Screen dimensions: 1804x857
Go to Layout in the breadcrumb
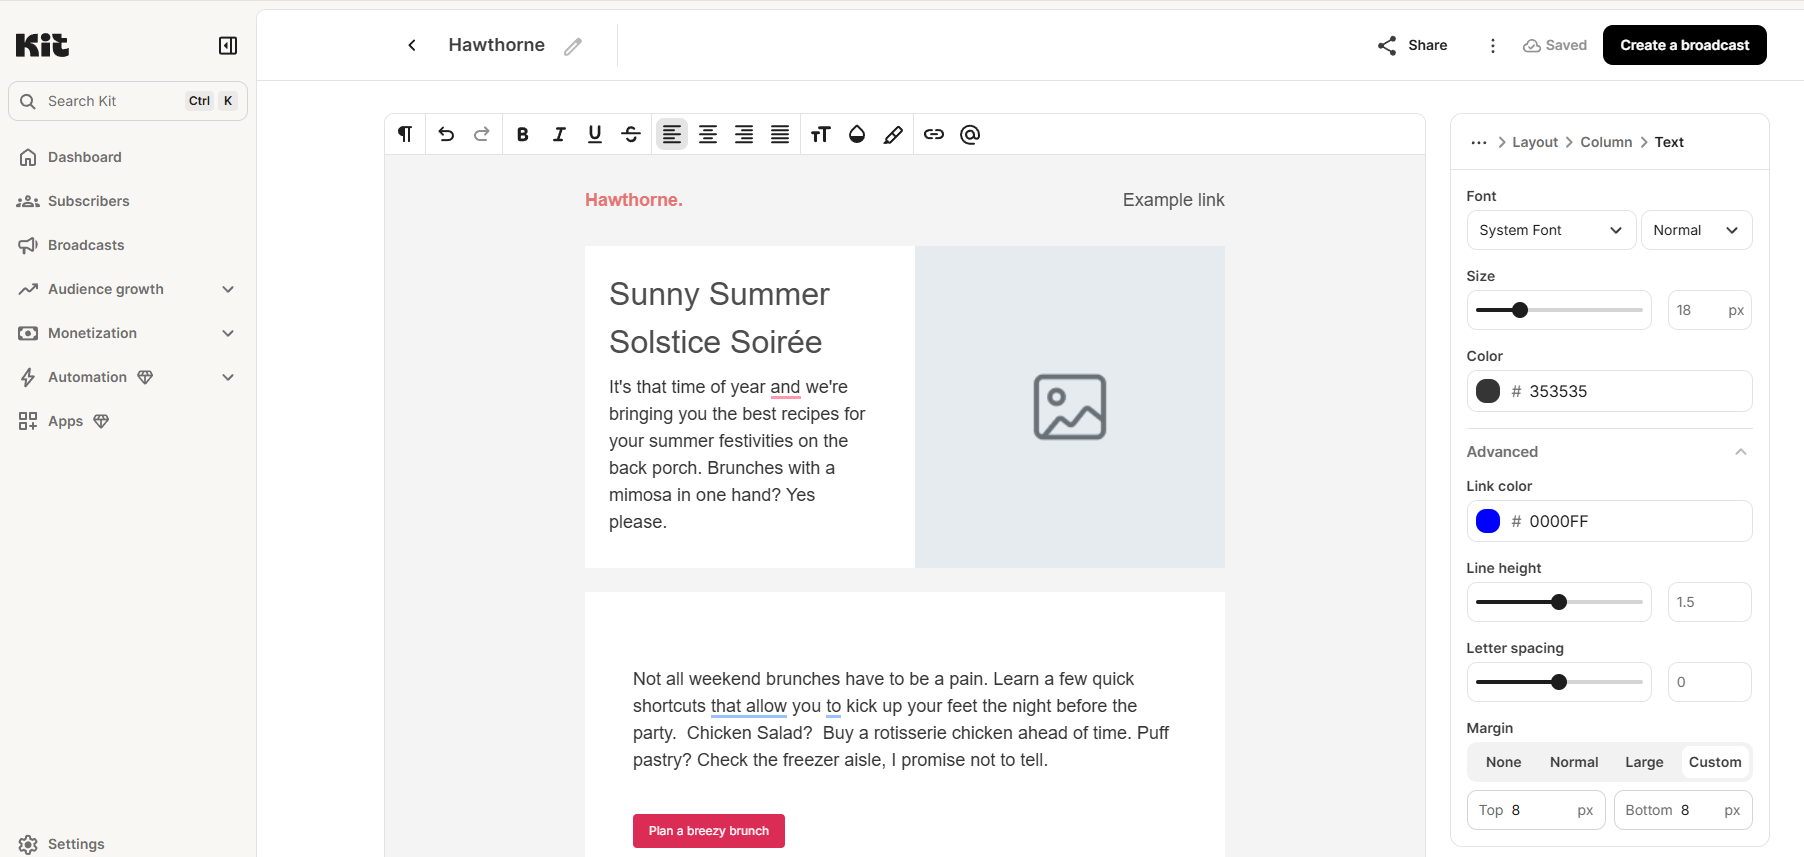pyautogui.click(x=1535, y=142)
